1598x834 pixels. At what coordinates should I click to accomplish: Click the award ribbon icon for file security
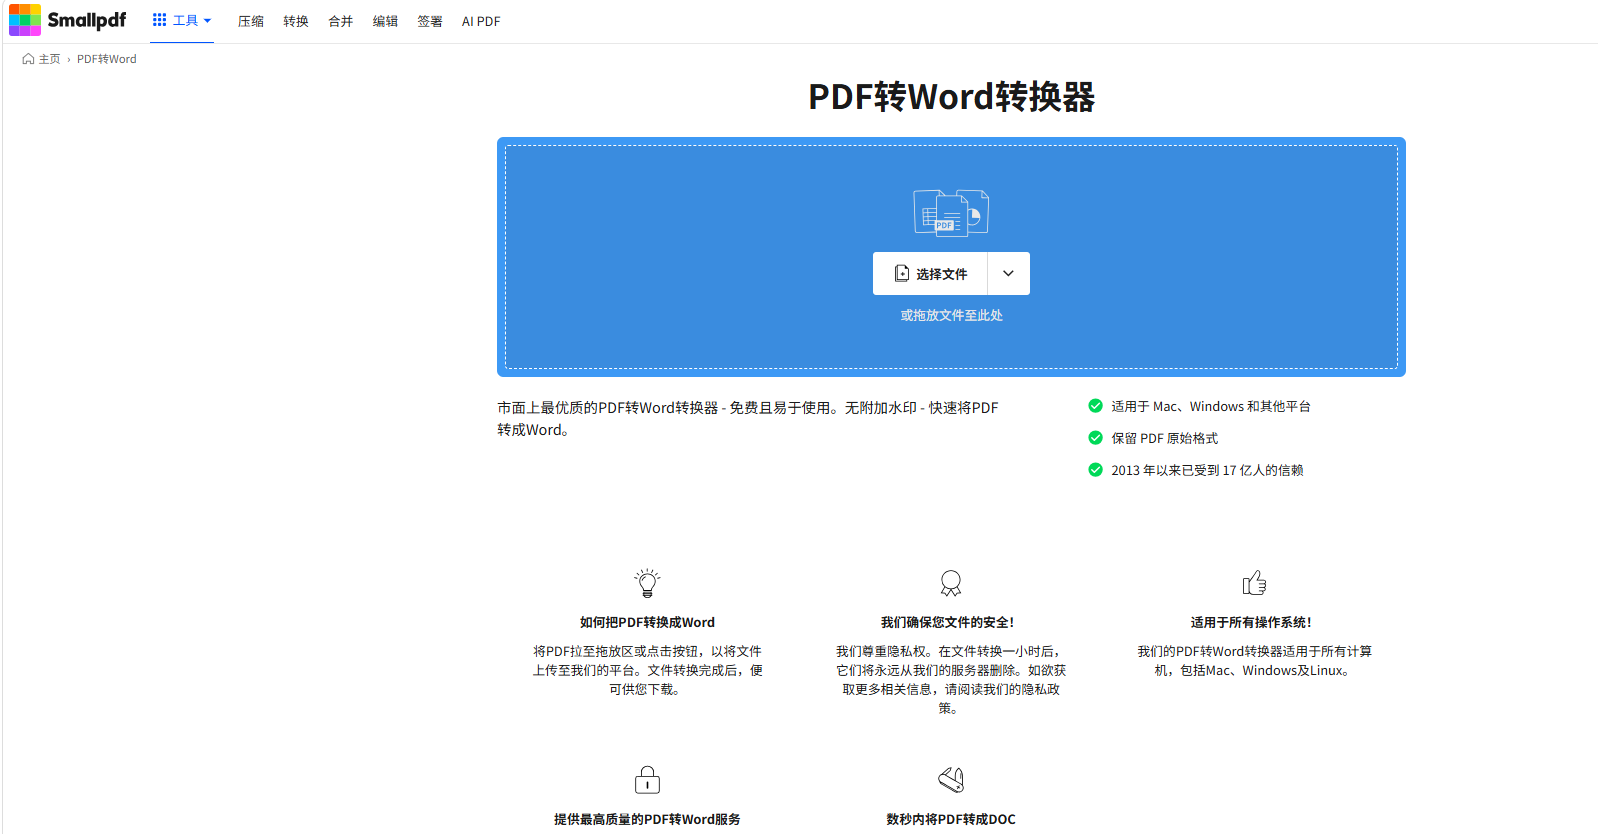point(951,583)
